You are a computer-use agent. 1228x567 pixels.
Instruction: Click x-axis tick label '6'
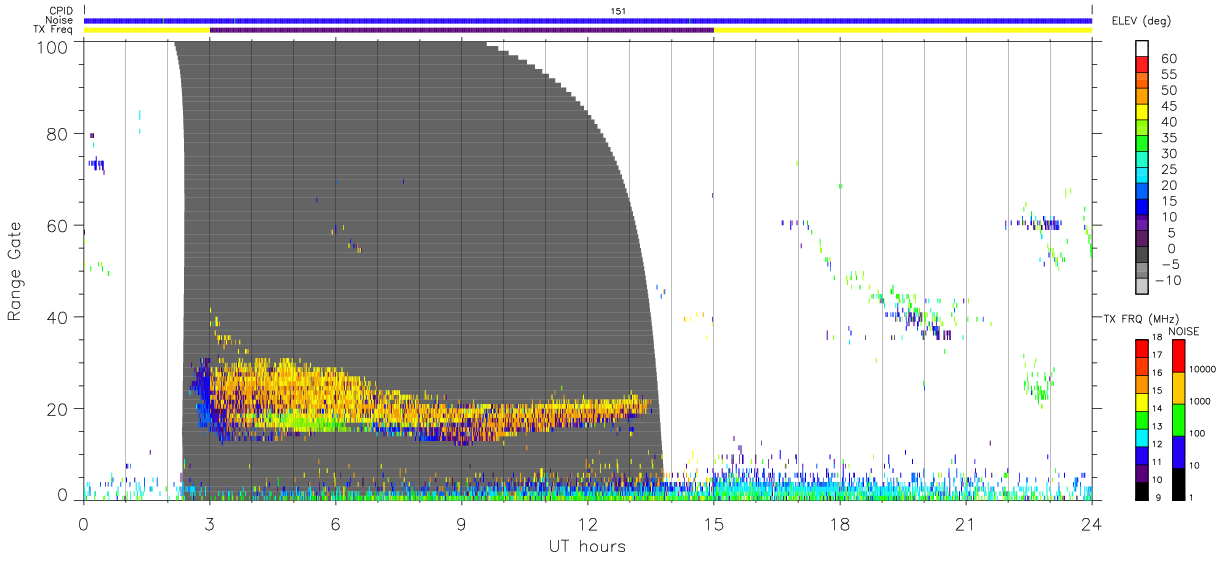point(335,523)
